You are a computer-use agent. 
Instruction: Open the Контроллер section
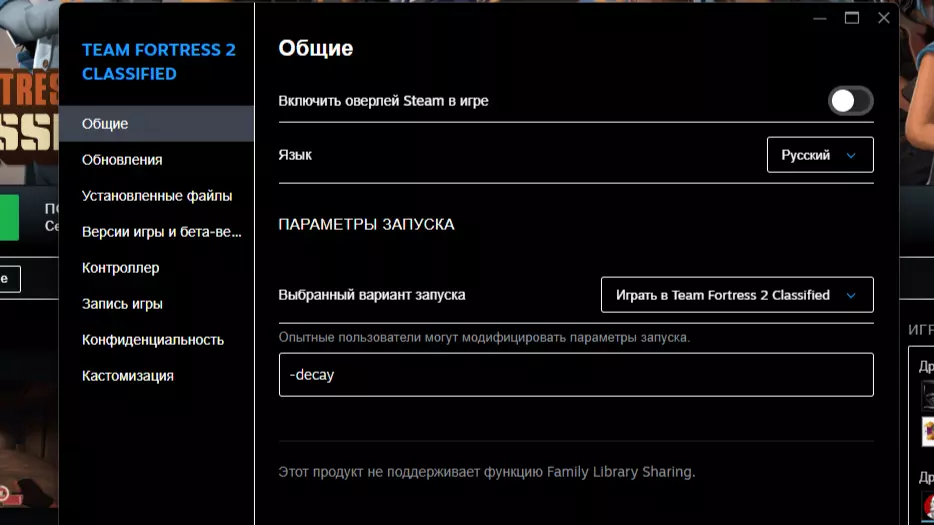coord(156,268)
